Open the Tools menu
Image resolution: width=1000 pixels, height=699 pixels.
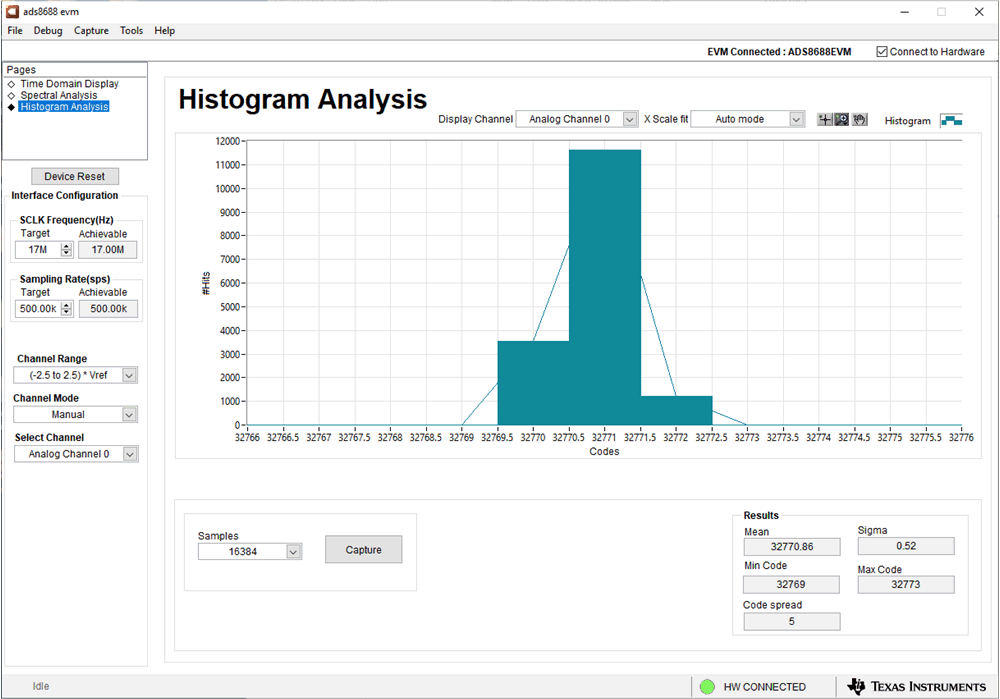click(x=131, y=31)
